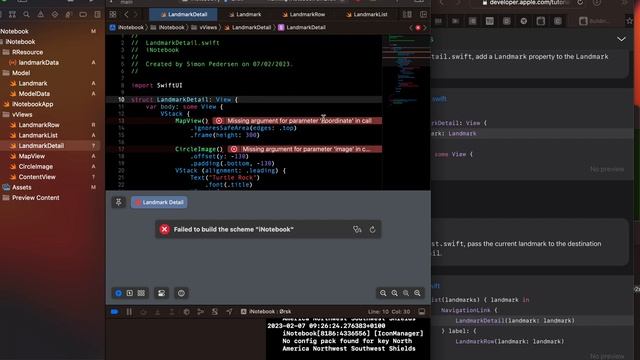The width and height of the screenshot is (640, 360).
Task: Toggle breakpoints activation in the debug bar
Action: click(114, 312)
